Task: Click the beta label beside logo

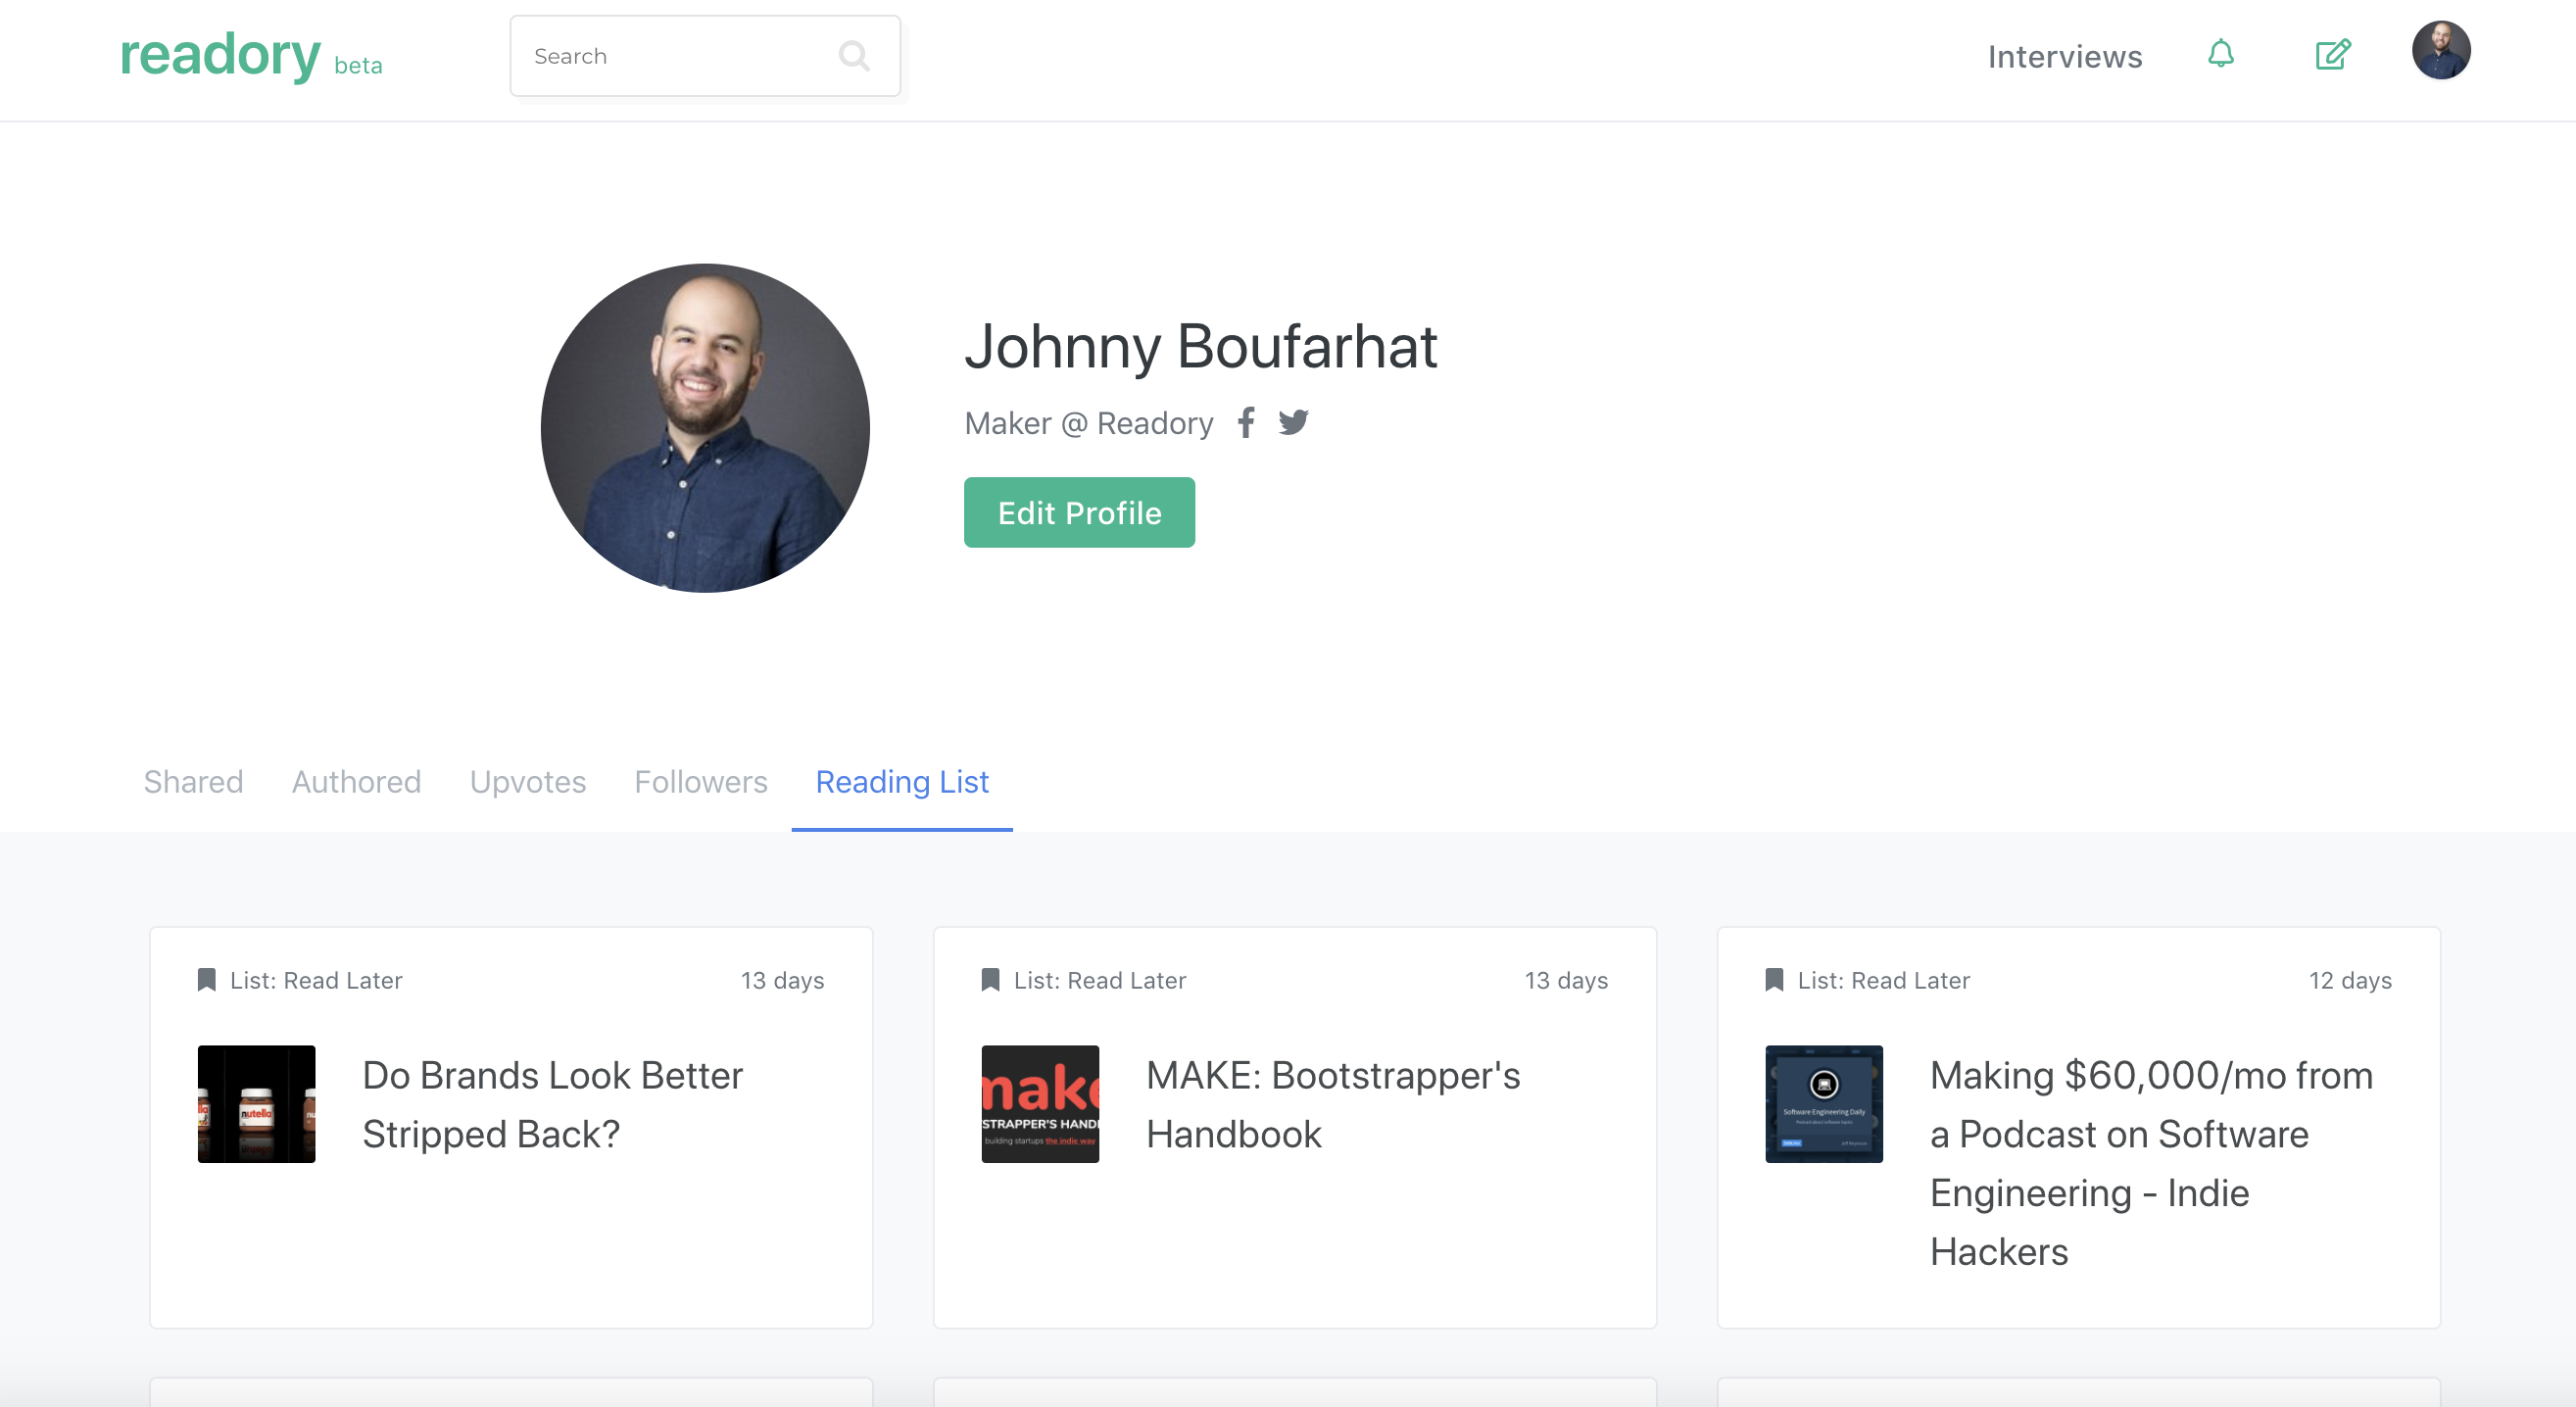Action: (358, 66)
